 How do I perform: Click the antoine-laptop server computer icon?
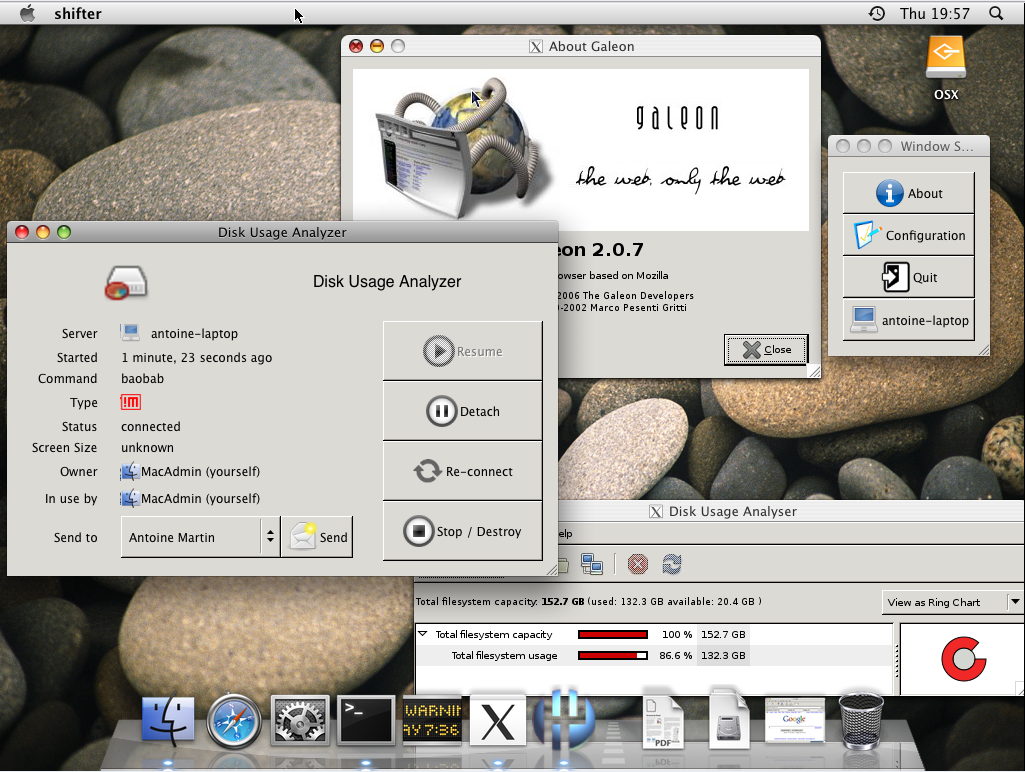coord(130,333)
